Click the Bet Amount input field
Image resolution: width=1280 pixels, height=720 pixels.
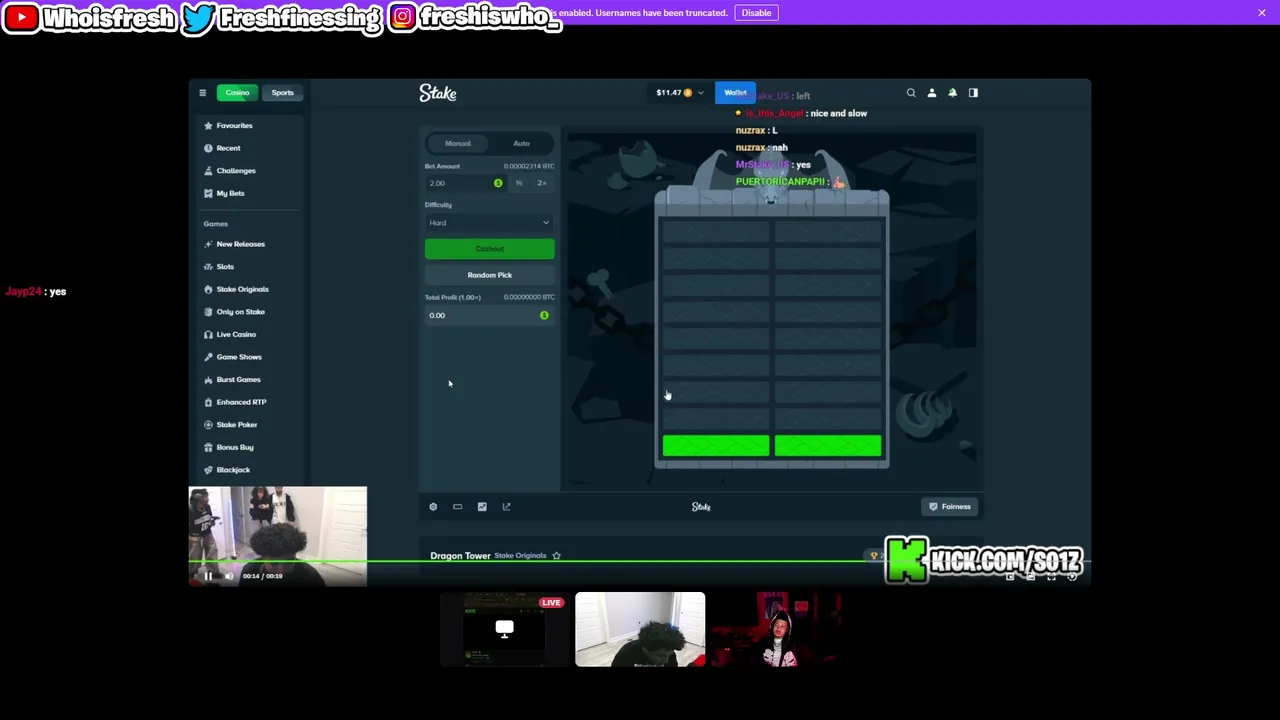pos(466,183)
